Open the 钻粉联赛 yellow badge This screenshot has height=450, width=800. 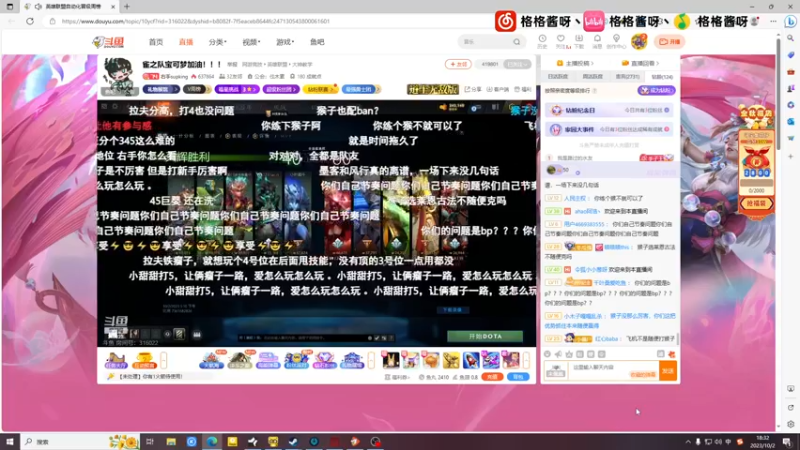coord(320,89)
